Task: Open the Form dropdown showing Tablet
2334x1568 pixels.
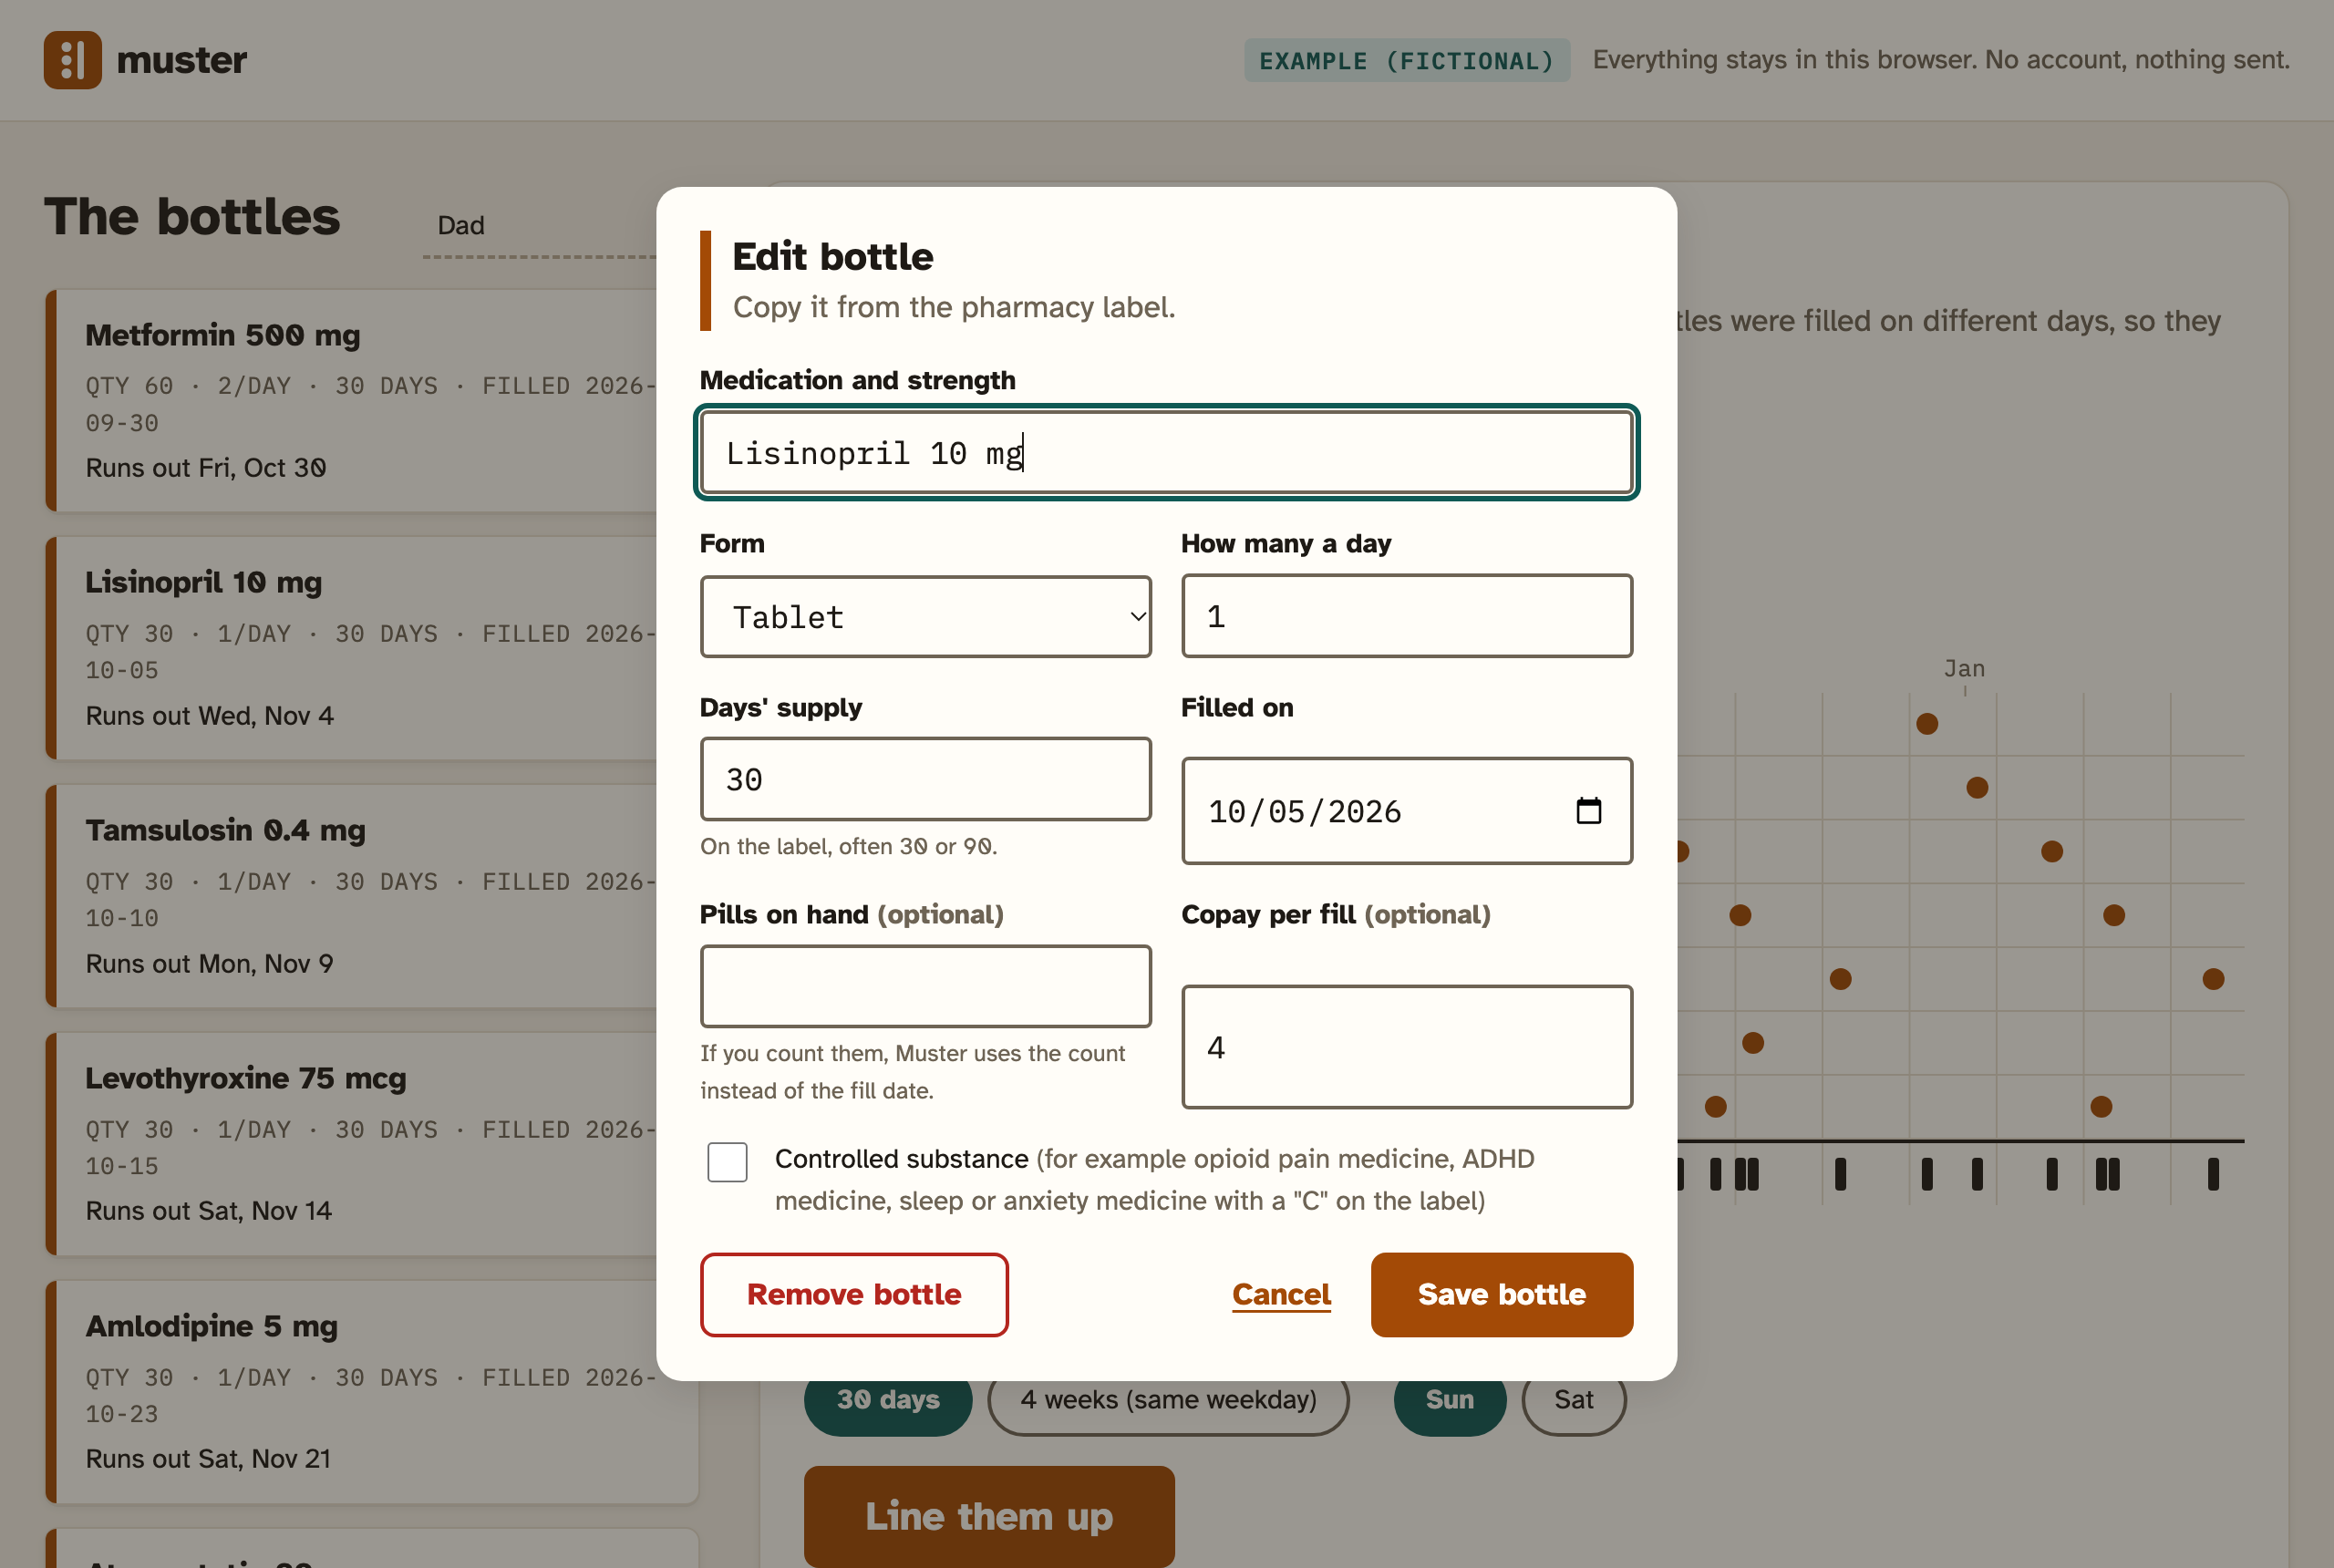Action: [926, 617]
